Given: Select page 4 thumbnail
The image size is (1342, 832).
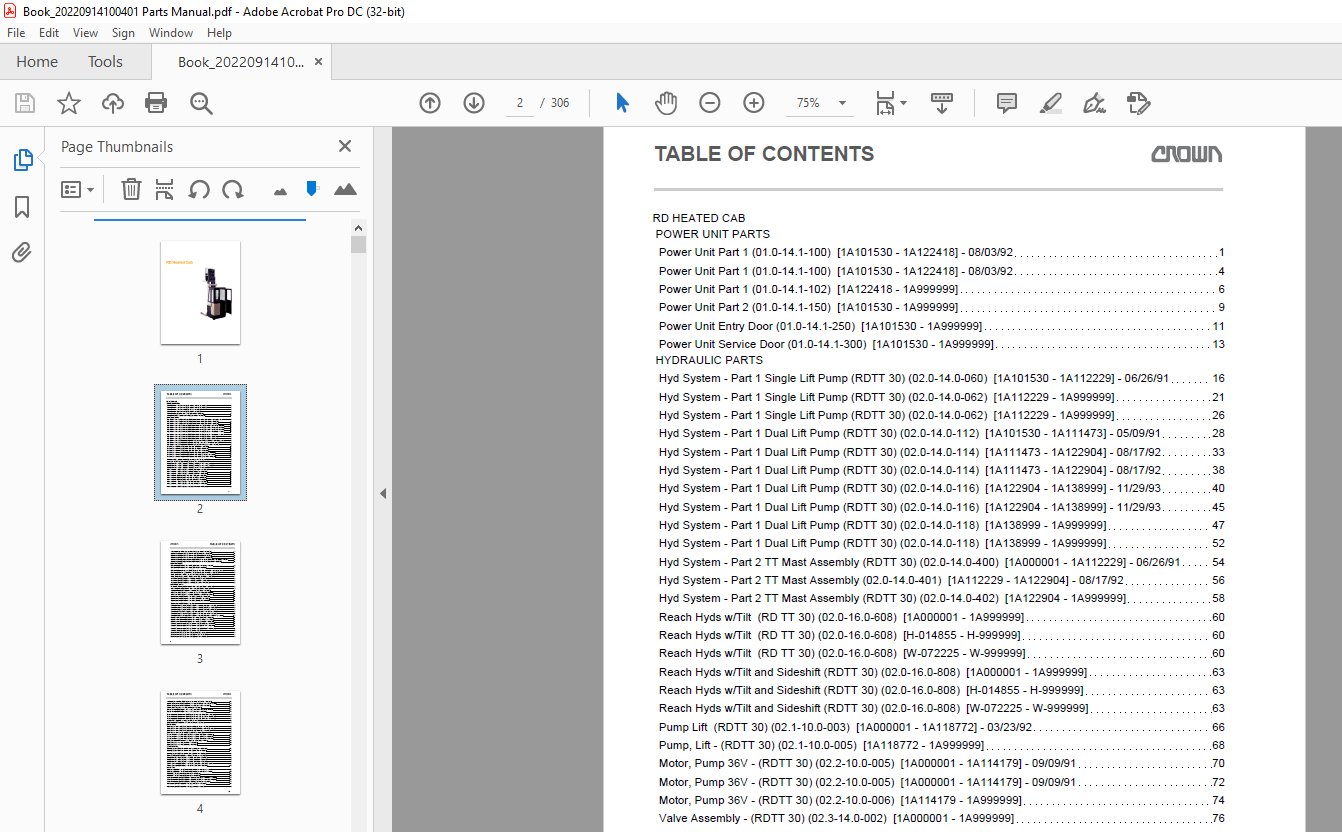Looking at the screenshot, I should click(x=200, y=742).
